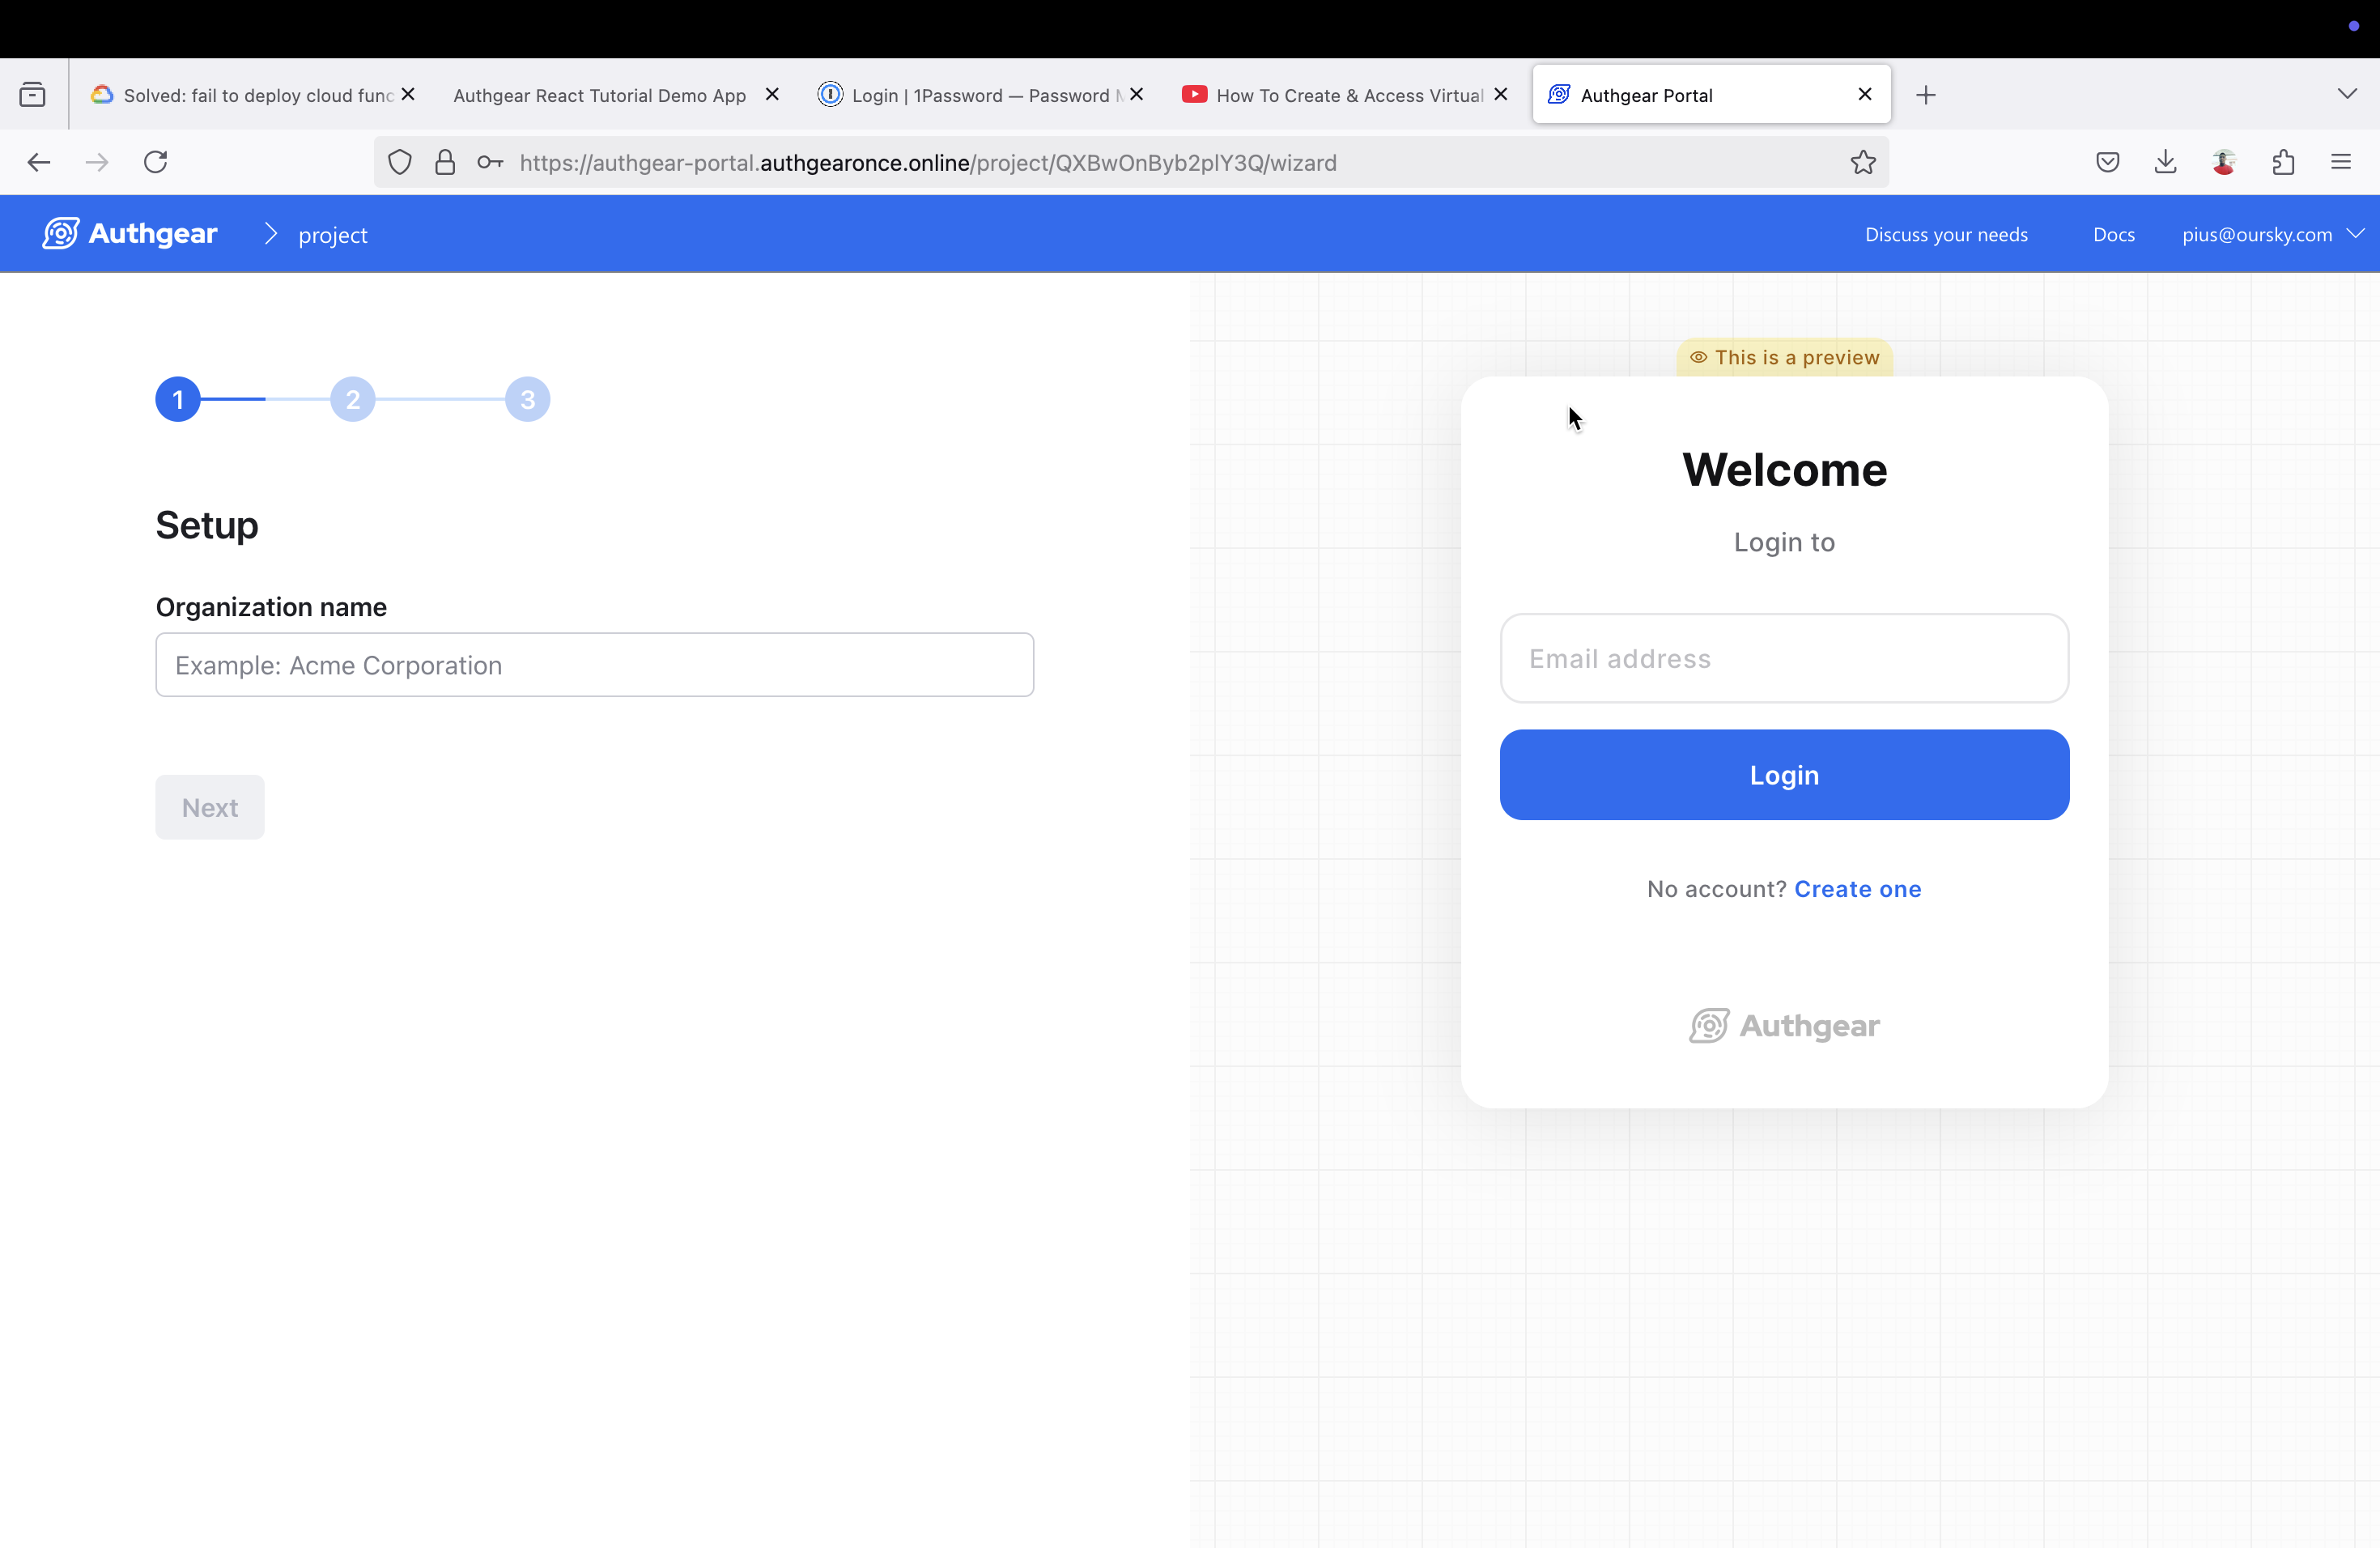
Task: Click step 2 in wizard progress
Action: point(352,400)
